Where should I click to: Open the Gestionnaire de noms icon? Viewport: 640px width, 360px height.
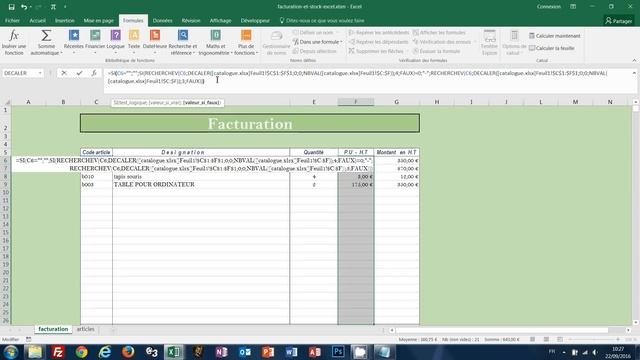tap(276, 36)
